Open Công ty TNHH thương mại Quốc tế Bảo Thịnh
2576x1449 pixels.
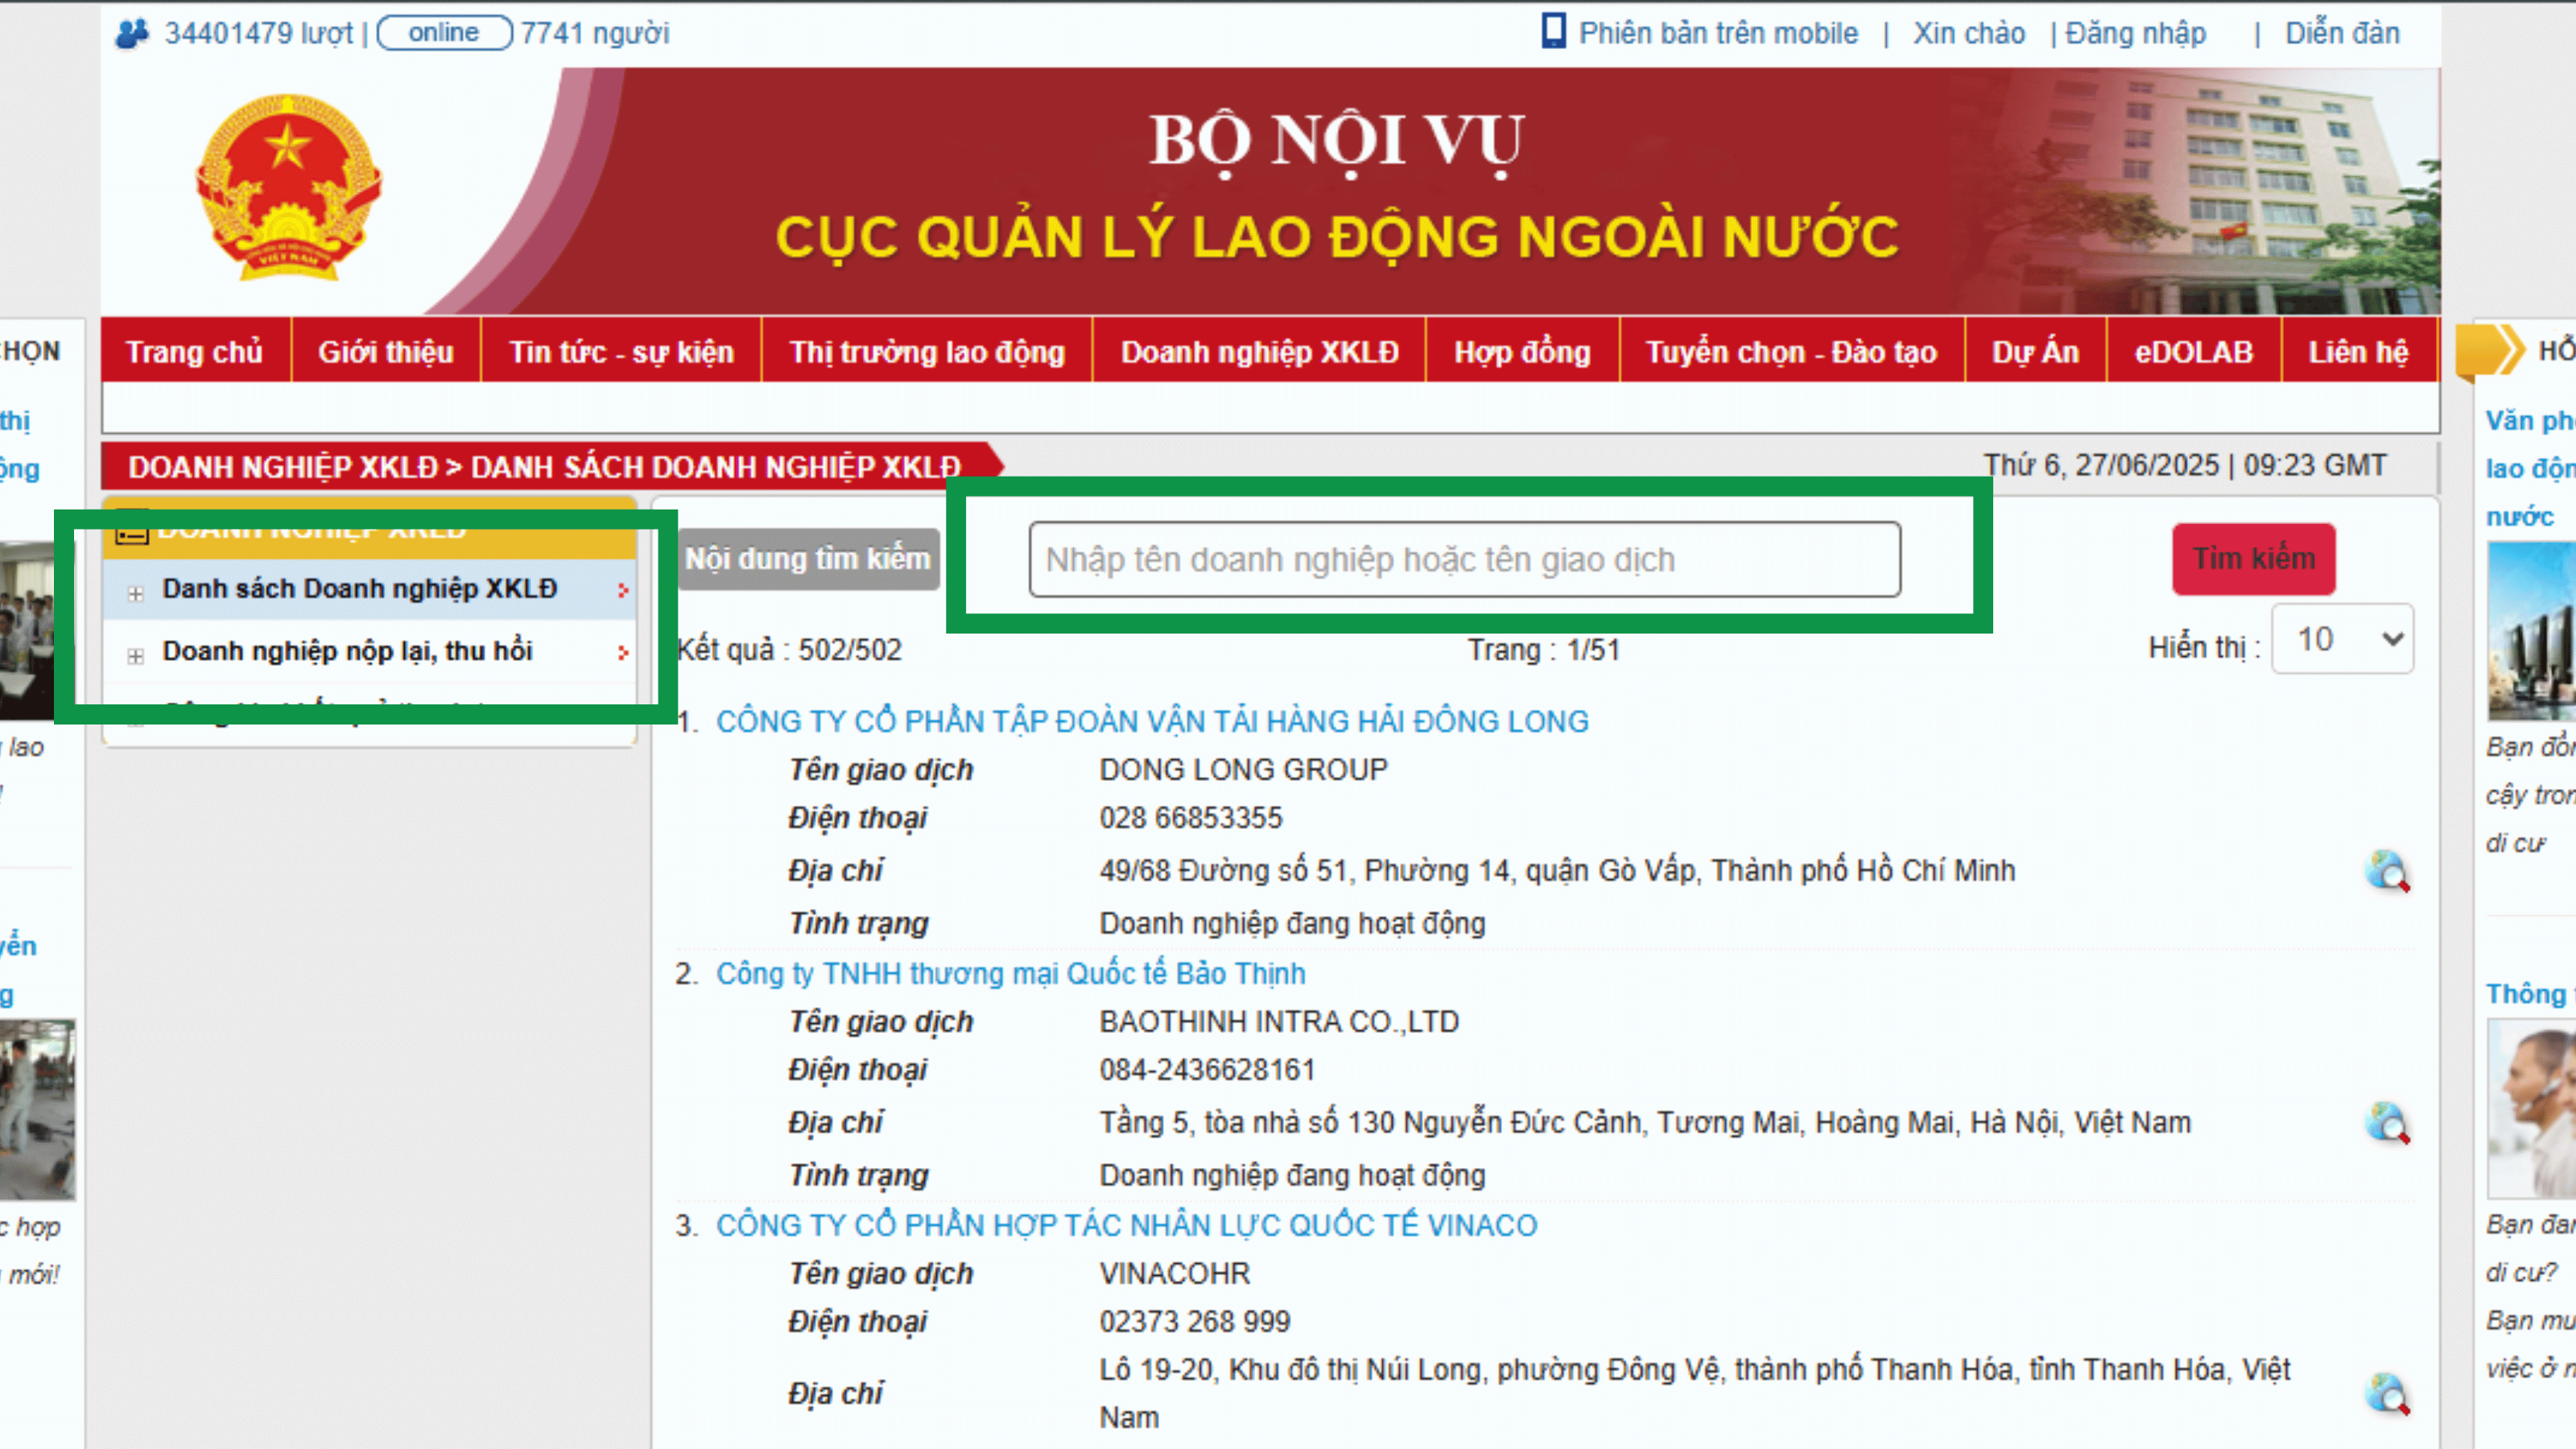pyautogui.click(x=1011, y=973)
